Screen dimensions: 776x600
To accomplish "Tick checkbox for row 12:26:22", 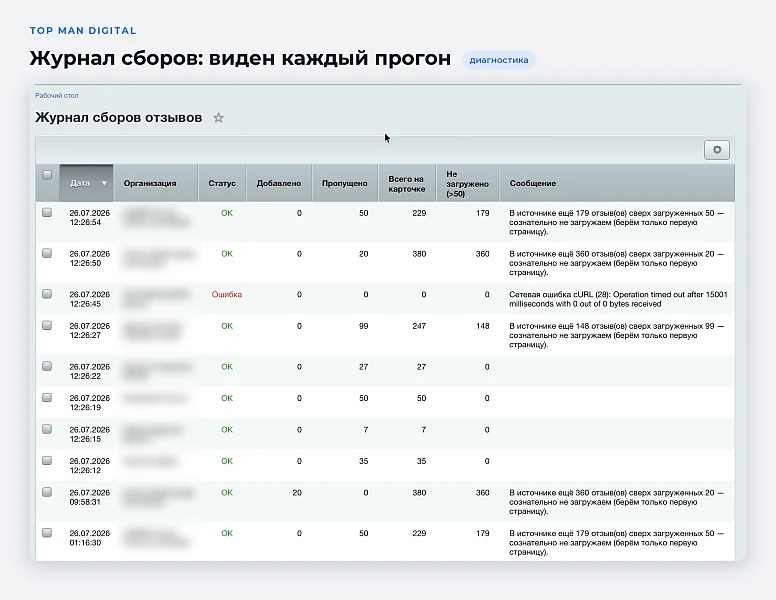I will pos(47,366).
